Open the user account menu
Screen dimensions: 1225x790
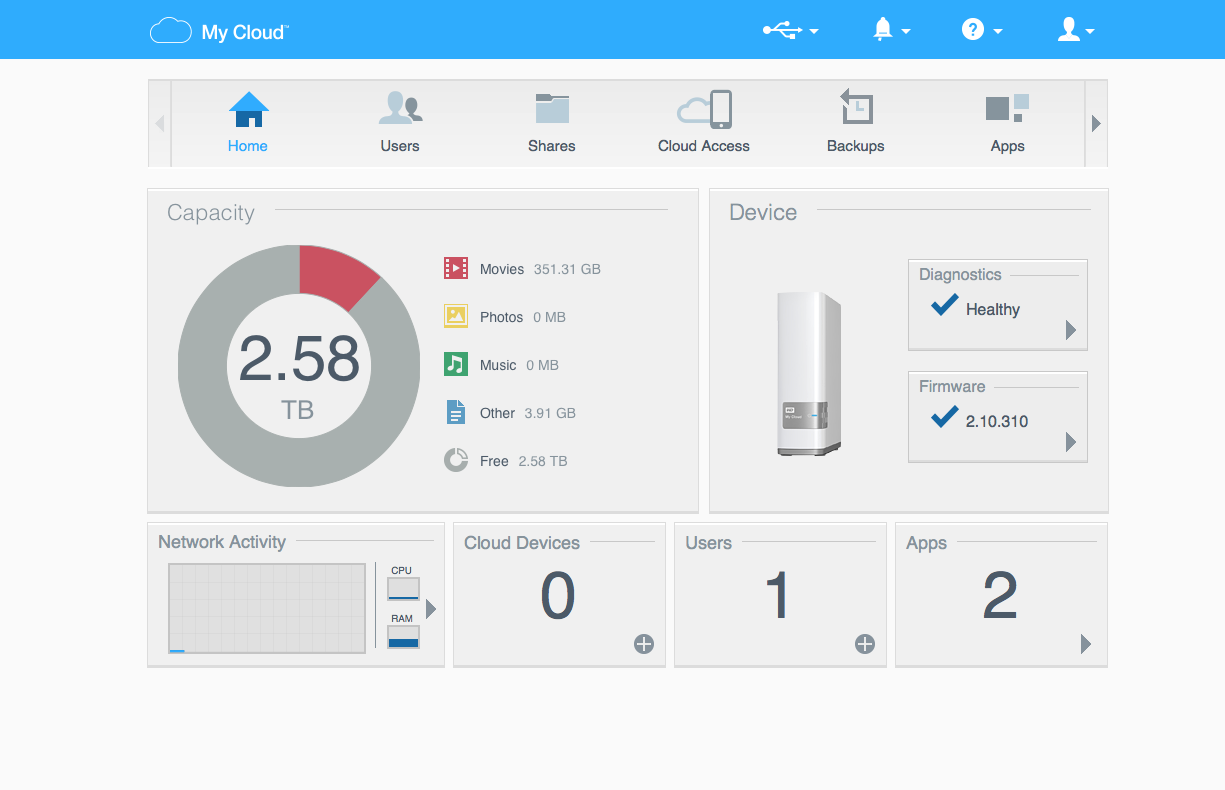coord(1075,30)
